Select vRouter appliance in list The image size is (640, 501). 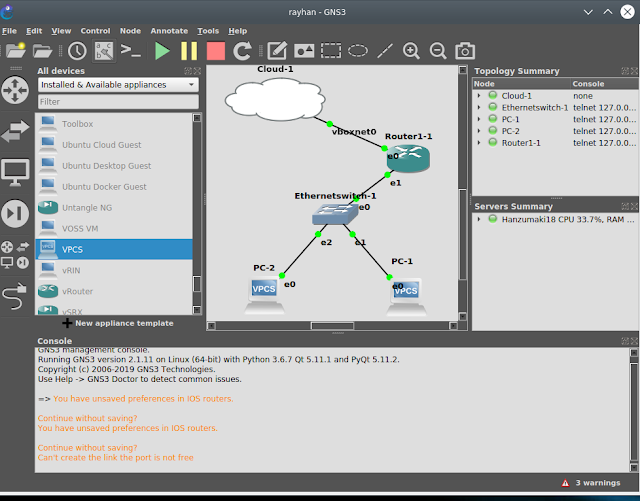click(x=114, y=291)
